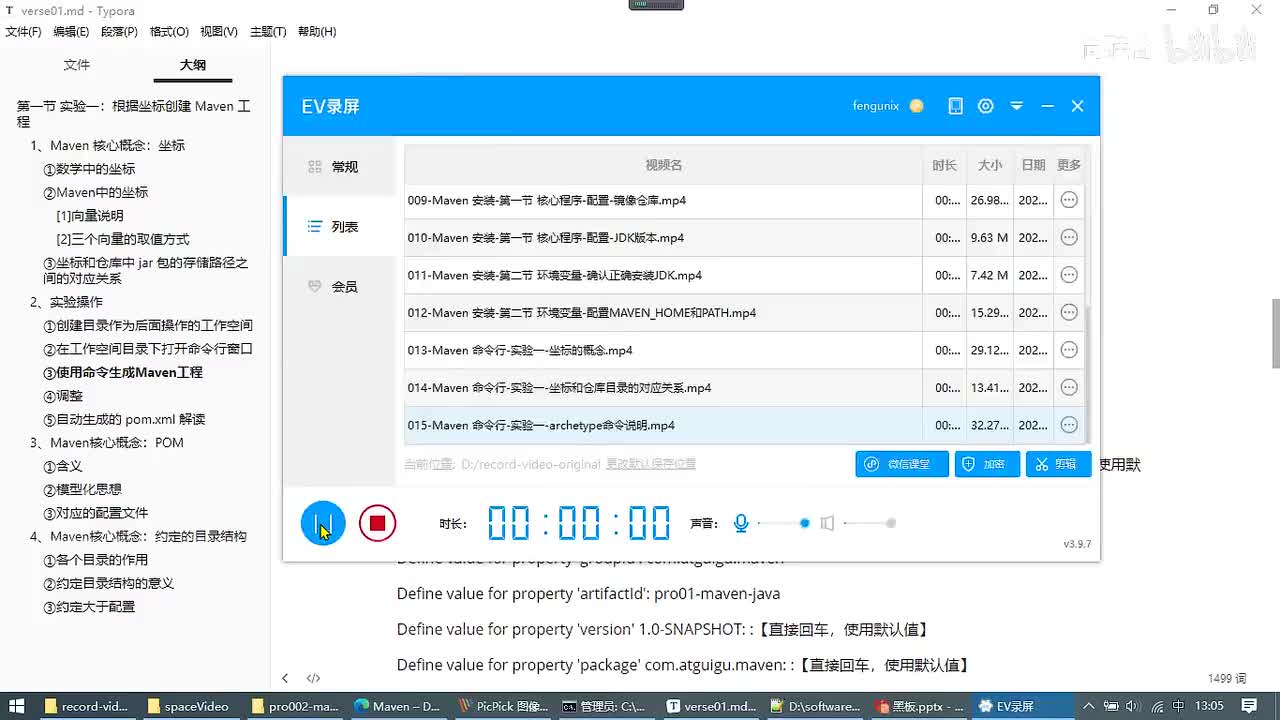1280x720 pixels.
Task: Switch to 黑板.pptx taskbar item
Action: 919,706
